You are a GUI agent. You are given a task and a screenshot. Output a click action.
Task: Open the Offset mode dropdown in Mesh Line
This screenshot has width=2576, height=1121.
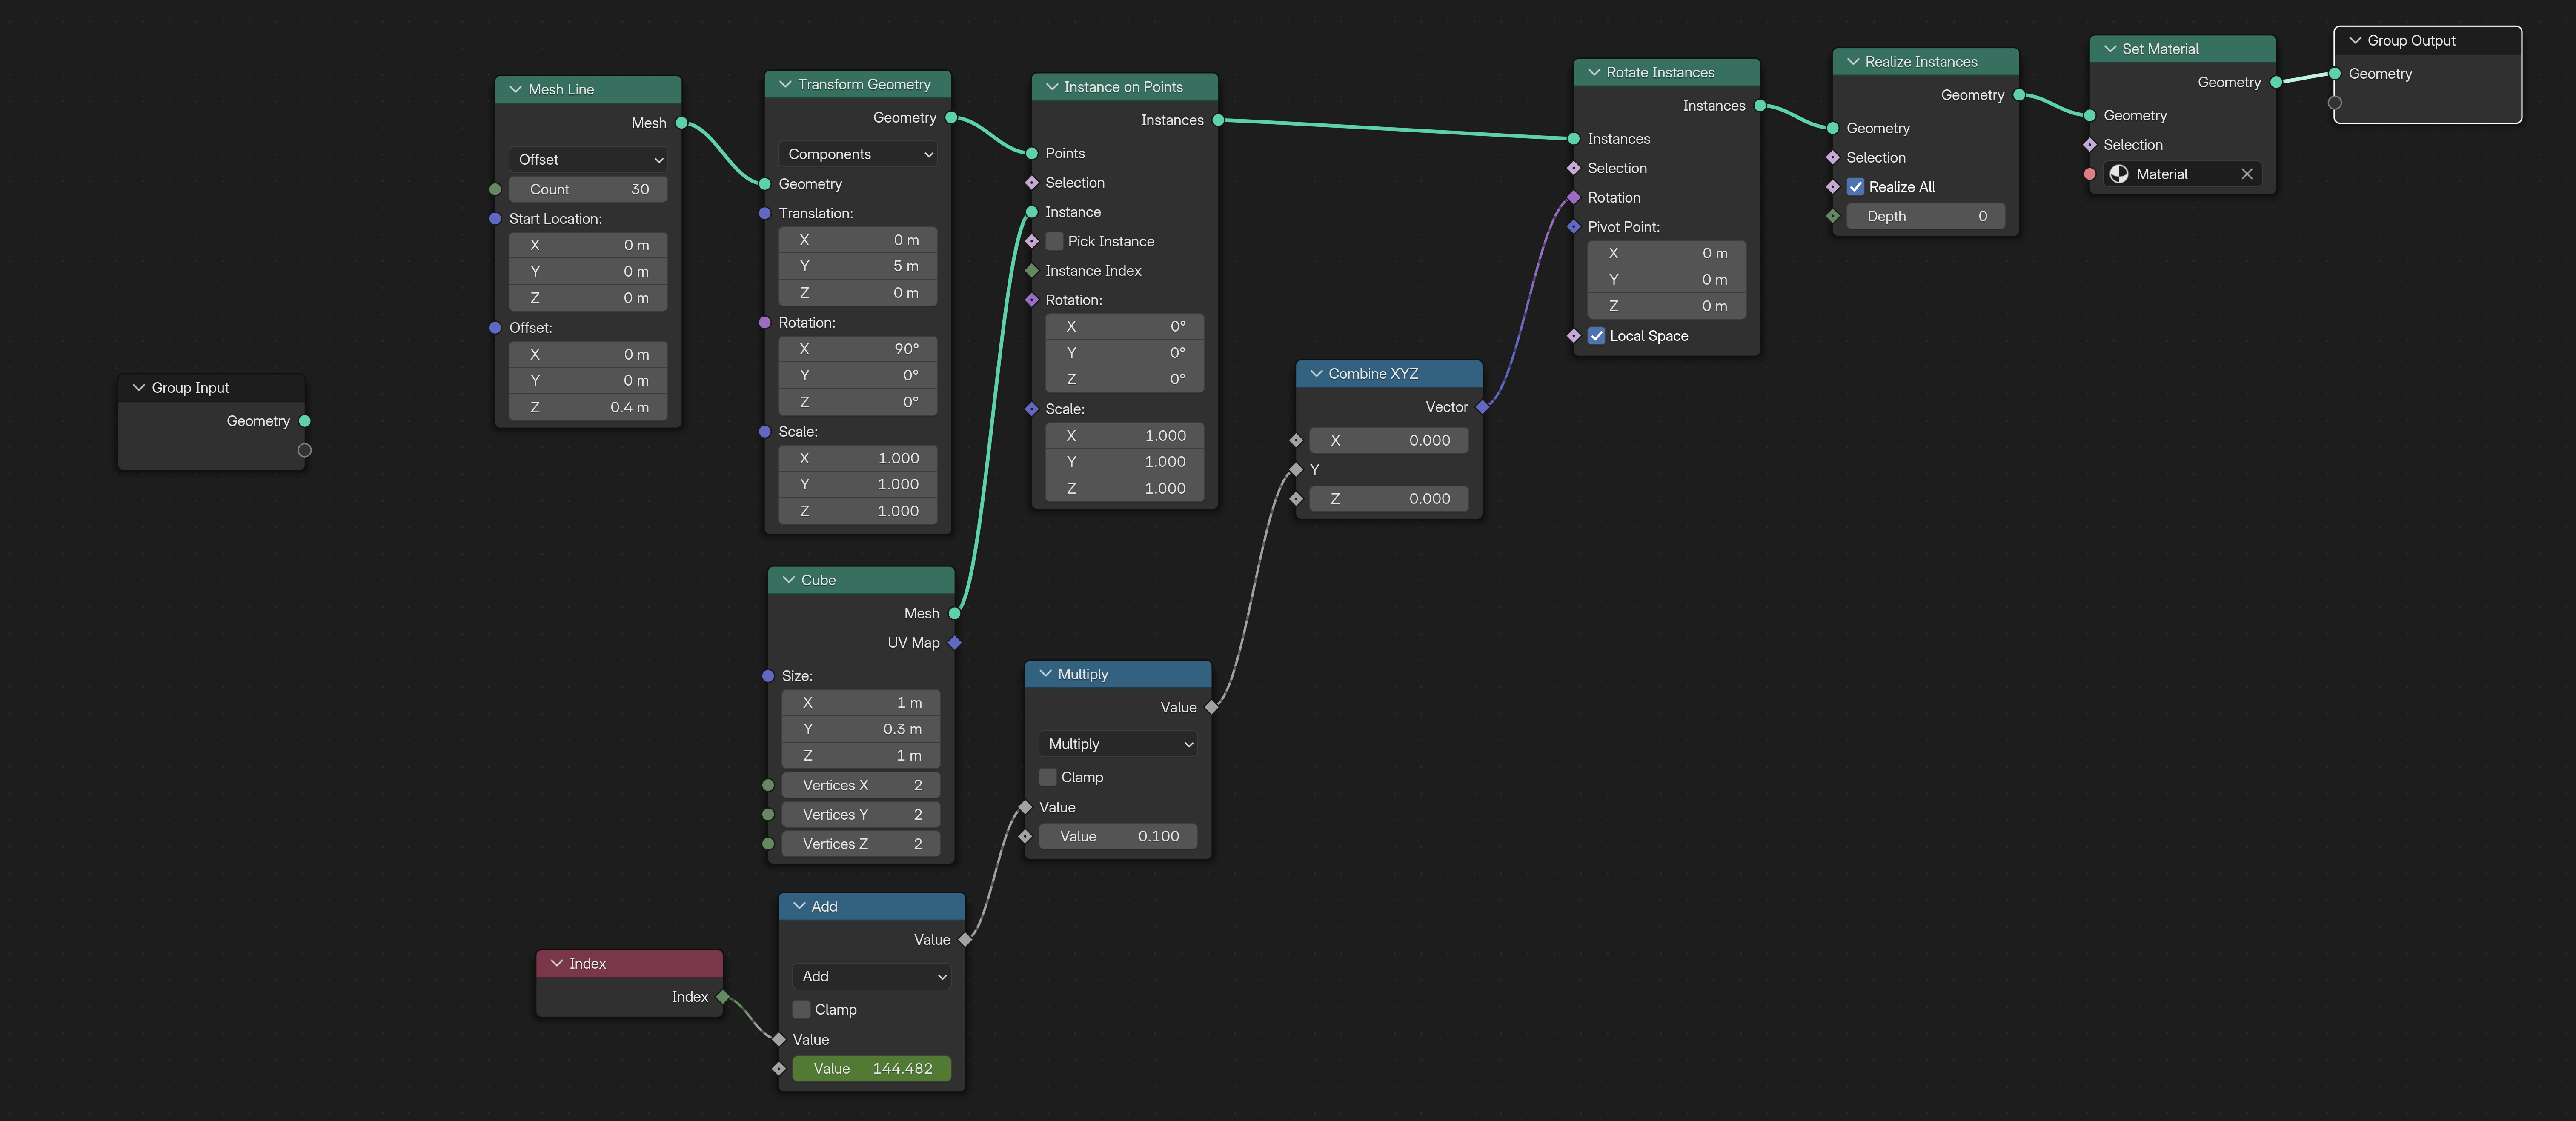coord(588,160)
